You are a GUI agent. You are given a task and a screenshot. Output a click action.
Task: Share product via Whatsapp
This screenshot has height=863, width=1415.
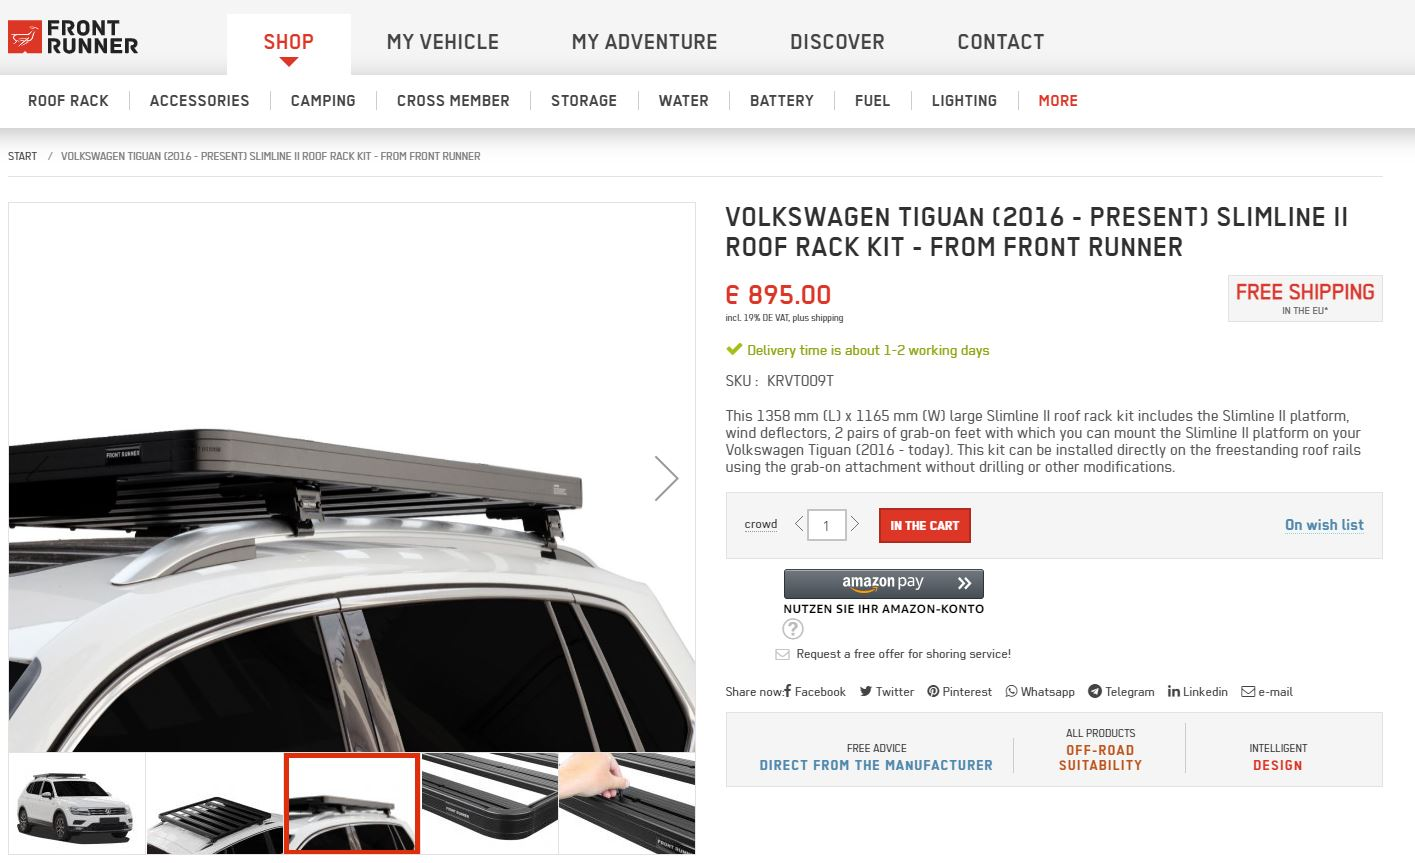click(1040, 691)
